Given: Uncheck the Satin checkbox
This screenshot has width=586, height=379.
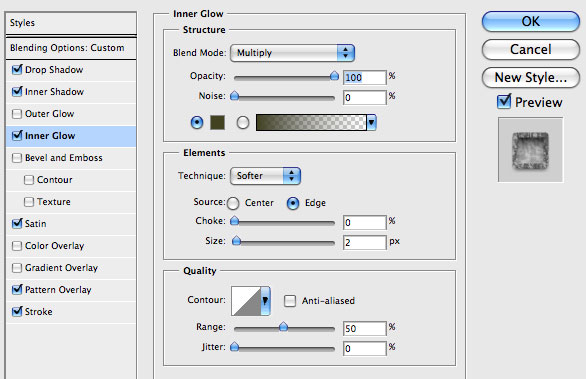Looking at the screenshot, I should coord(17,224).
